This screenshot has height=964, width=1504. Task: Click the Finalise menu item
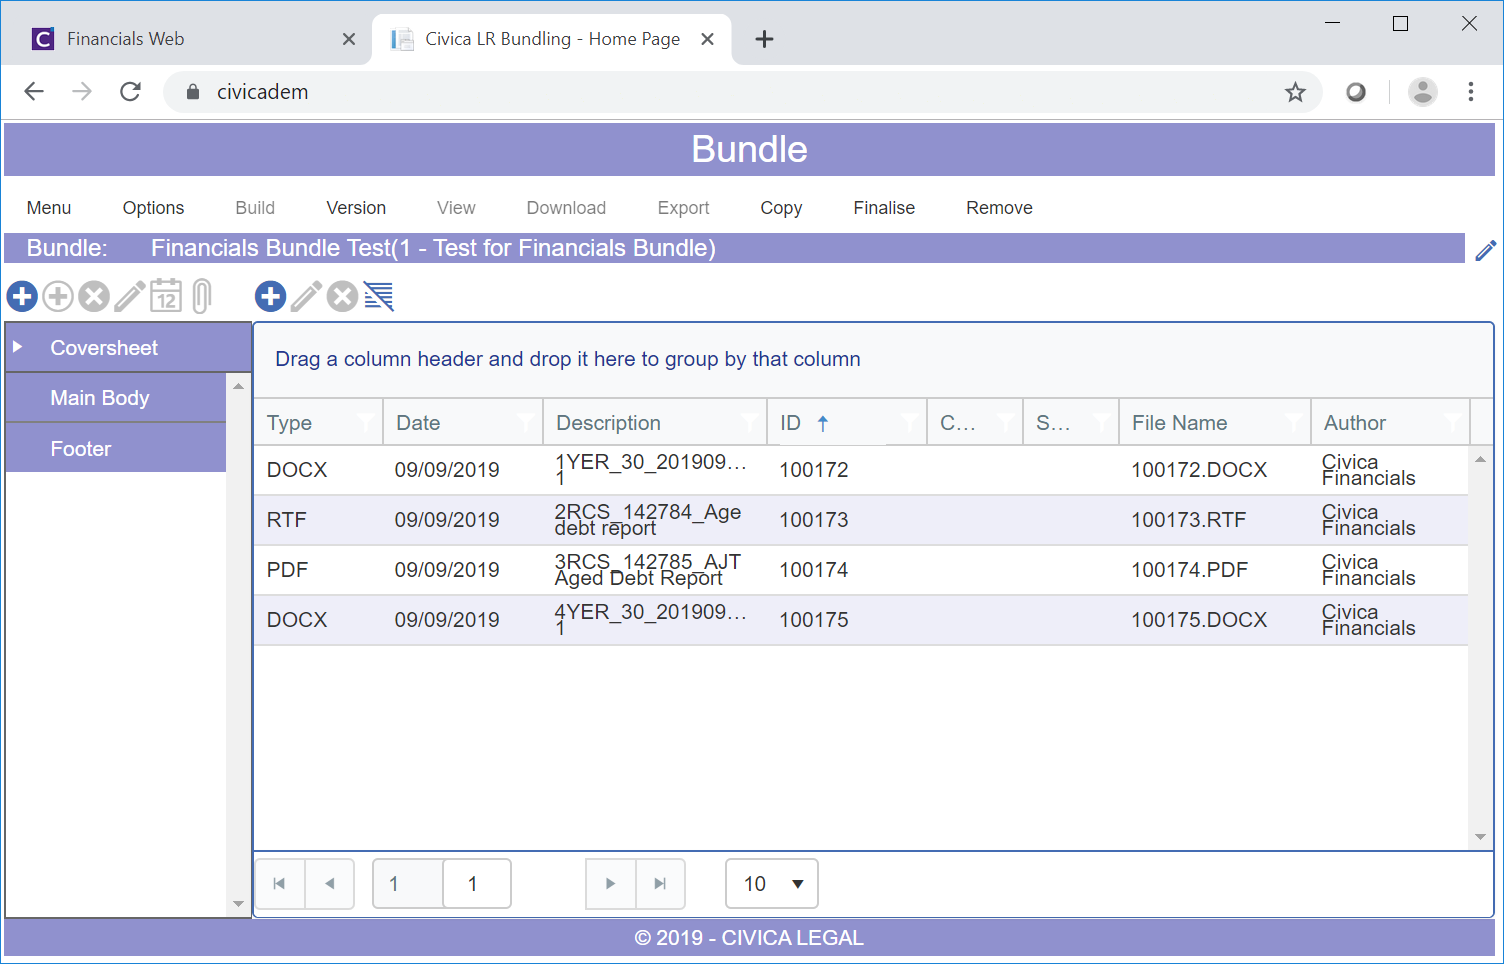[x=884, y=208]
